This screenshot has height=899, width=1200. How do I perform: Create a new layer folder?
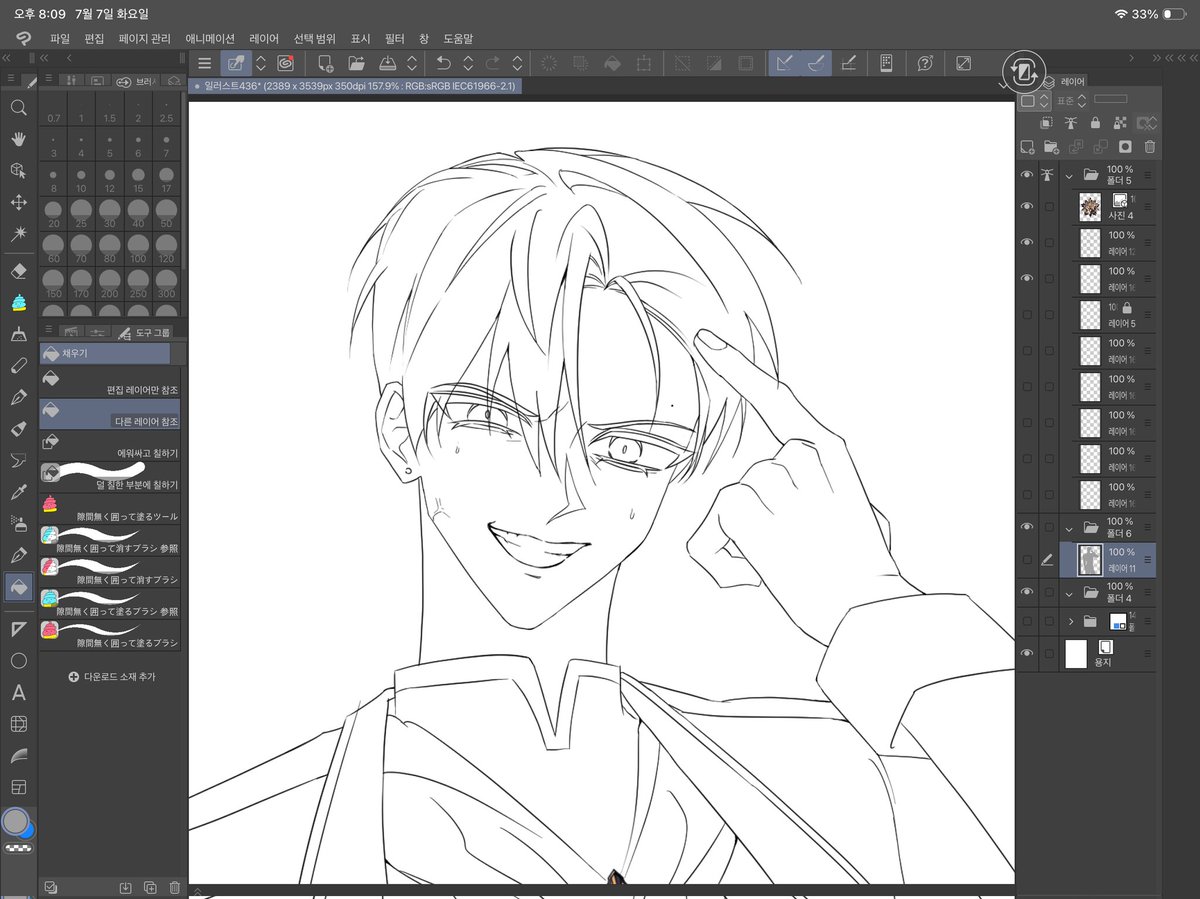[x=1051, y=147]
